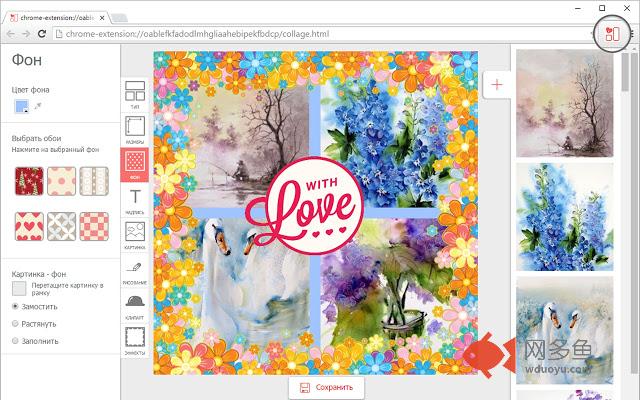Viewport: 640px width, 400px height.
Task: Choose the pink polka dot wallpaper
Action: (62, 181)
